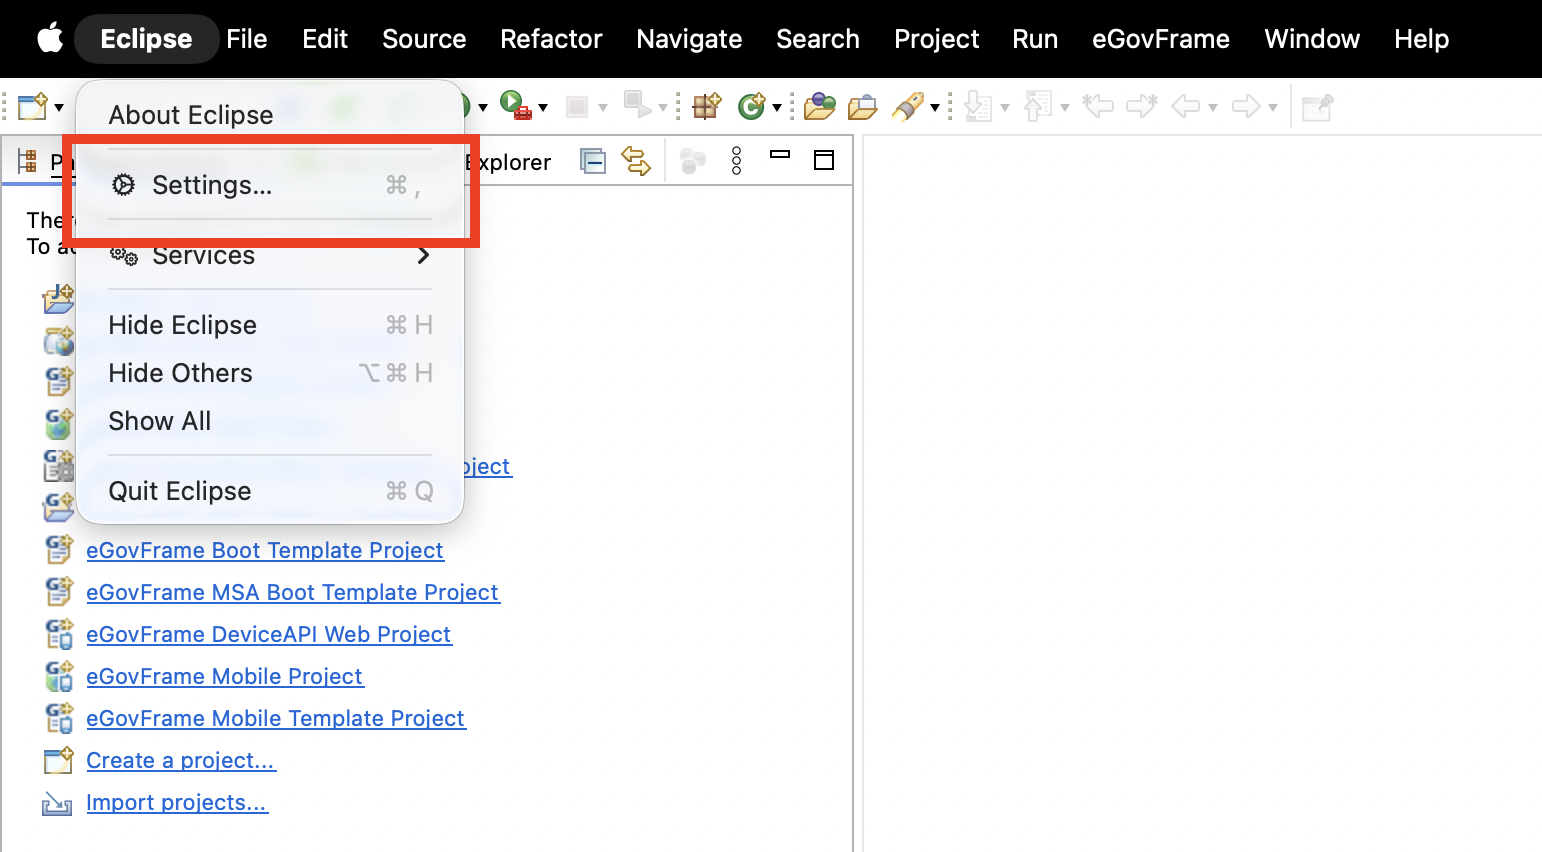Open the Forward history dropdown arrow
This screenshot has height=852, width=1542.
[x=1273, y=107]
